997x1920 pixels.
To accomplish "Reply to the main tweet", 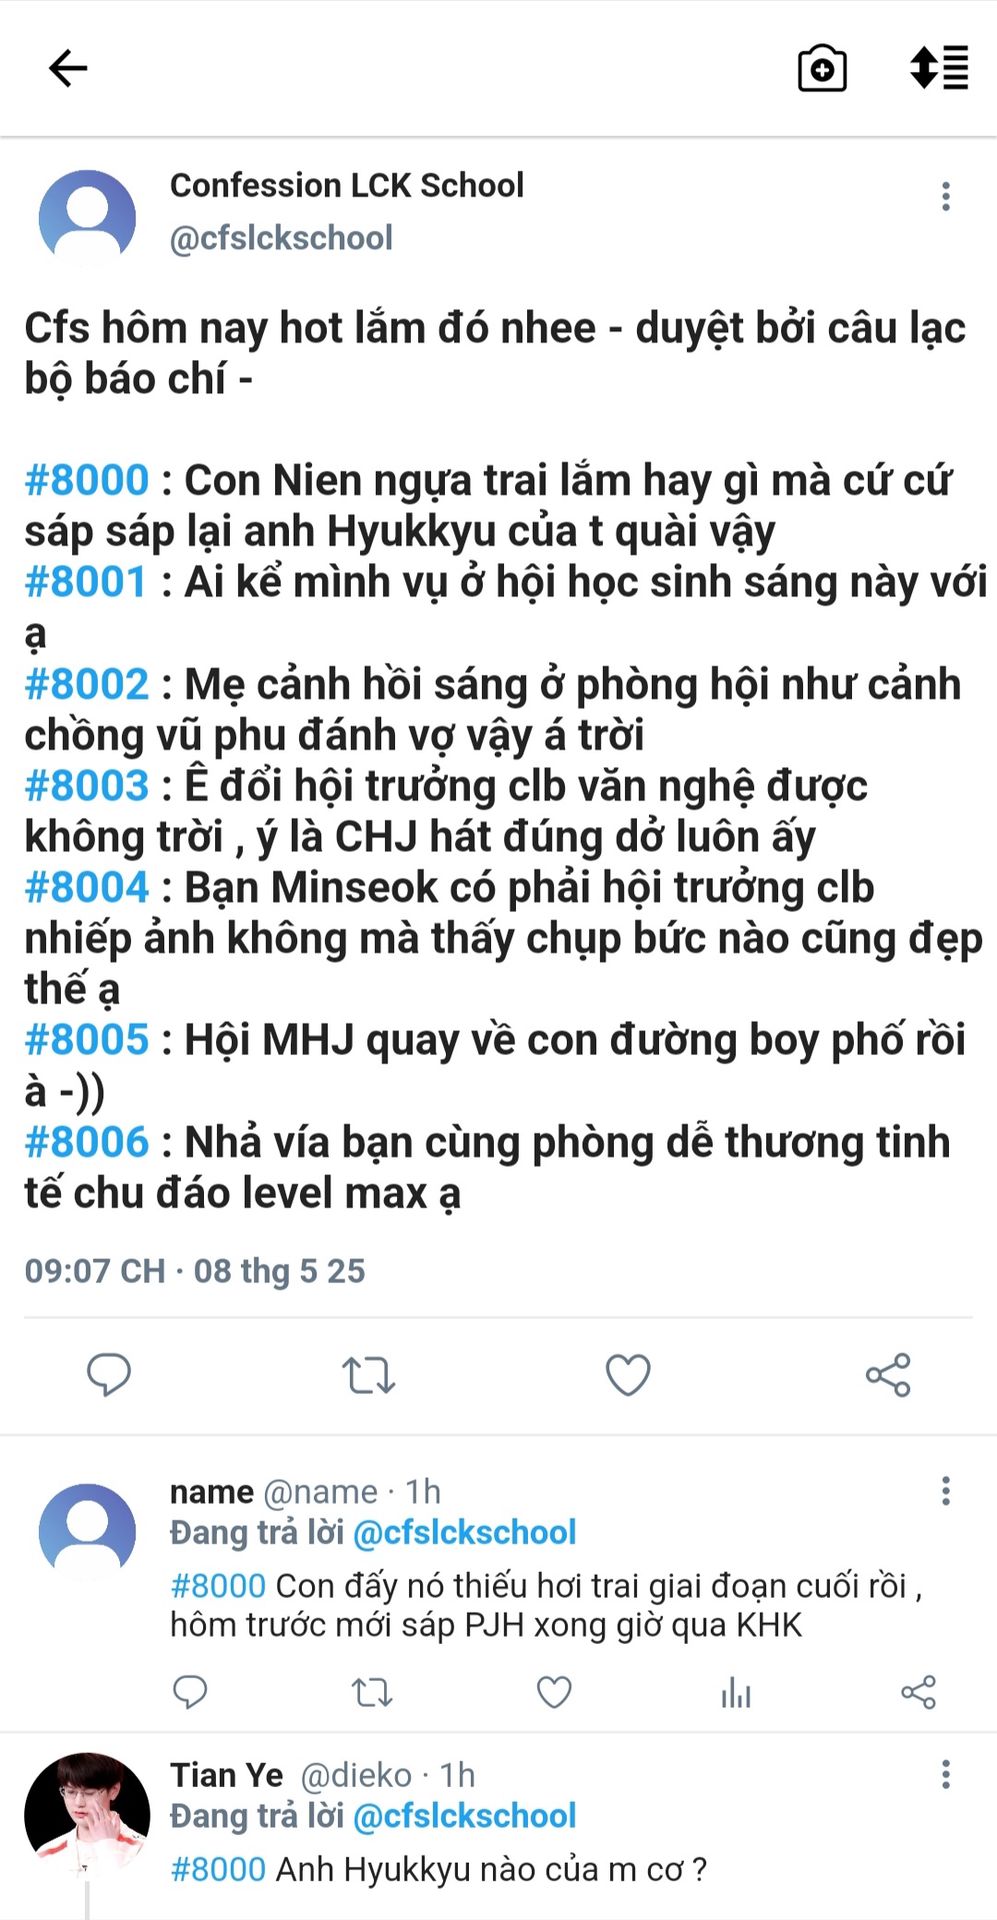I will tap(109, 1374).
